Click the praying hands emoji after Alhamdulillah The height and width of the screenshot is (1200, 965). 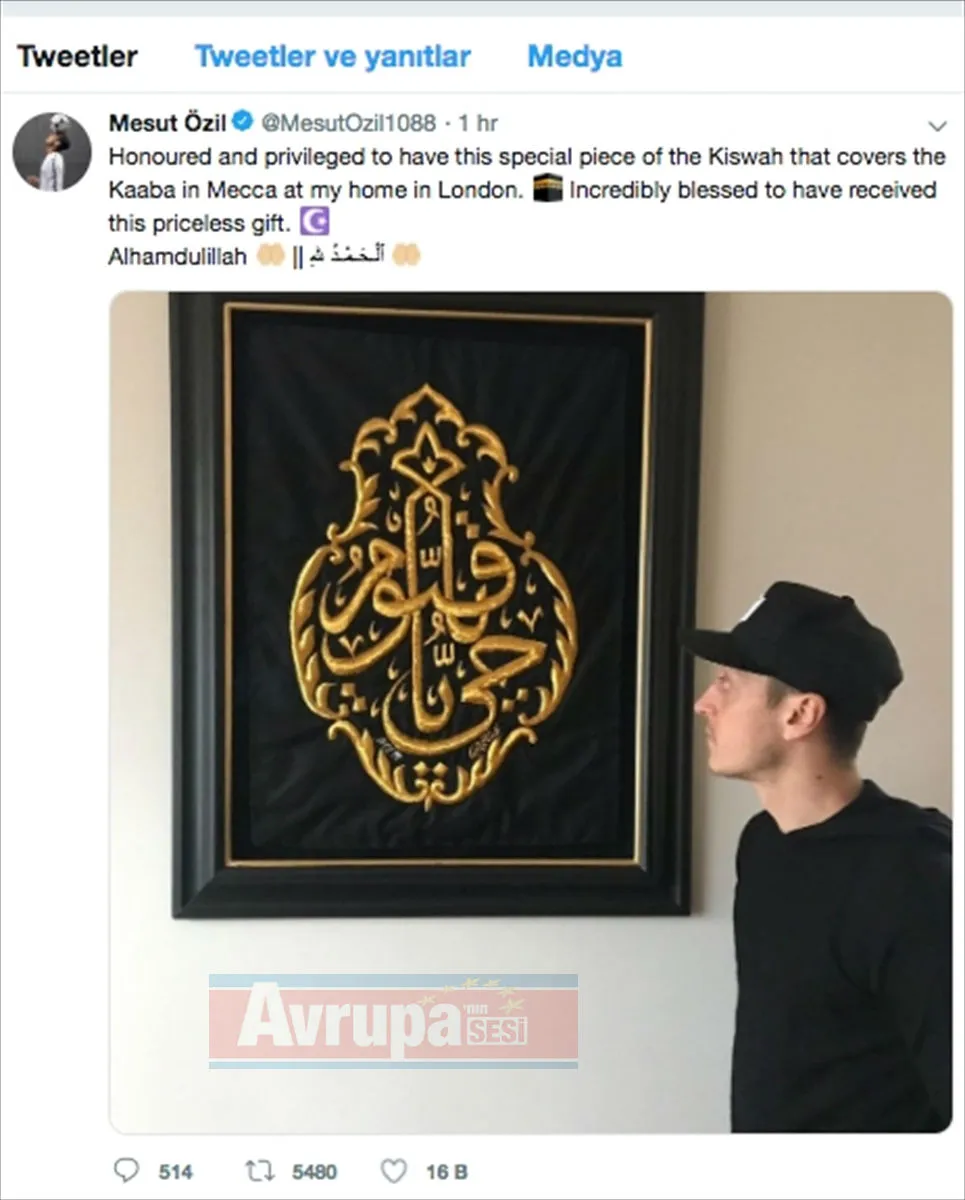[270, 256]
